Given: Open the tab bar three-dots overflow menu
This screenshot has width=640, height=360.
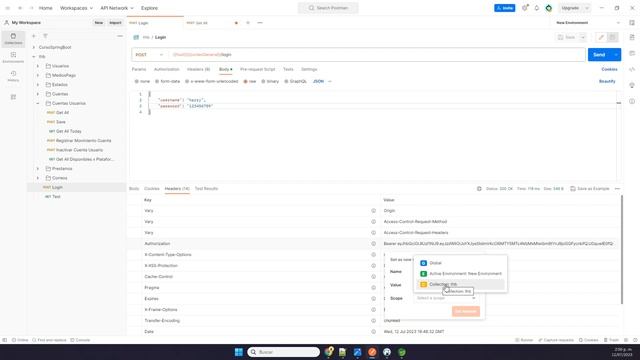Looking at the screenshot, I should pos(260,23).
